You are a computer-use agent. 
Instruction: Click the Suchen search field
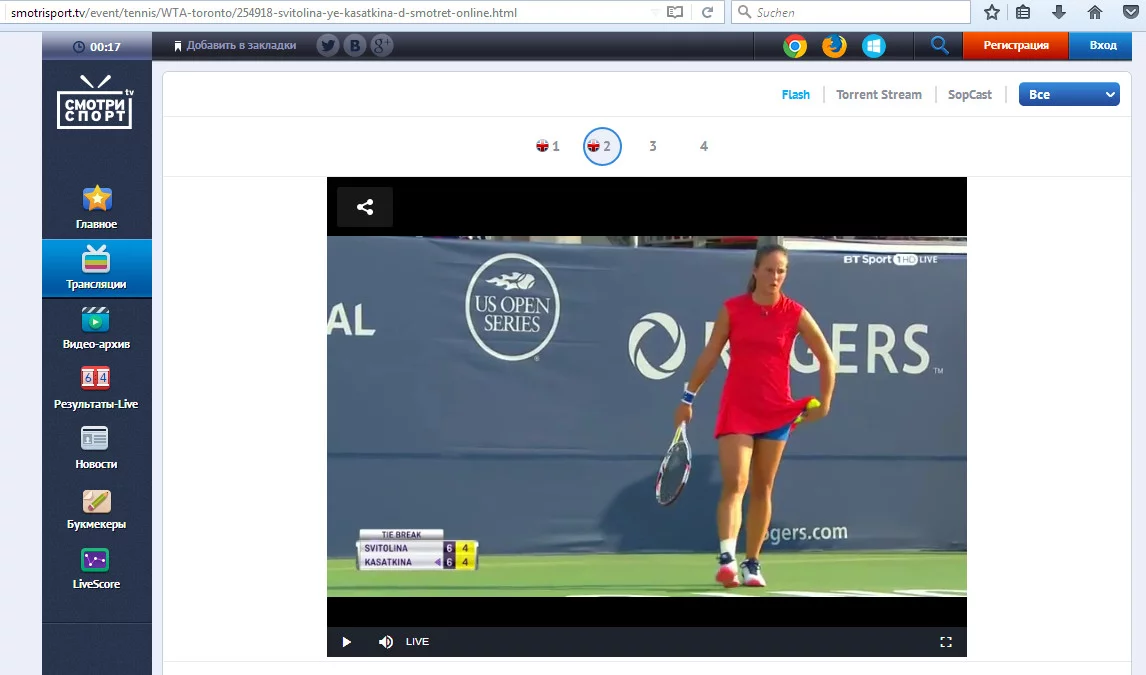click(x=851, y=12)
